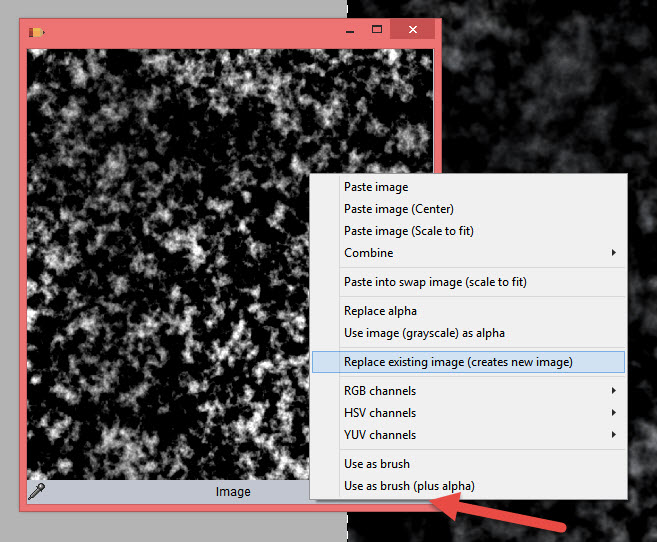Click the Replace alpha option

pyautogui.click(x=380, y=311)
